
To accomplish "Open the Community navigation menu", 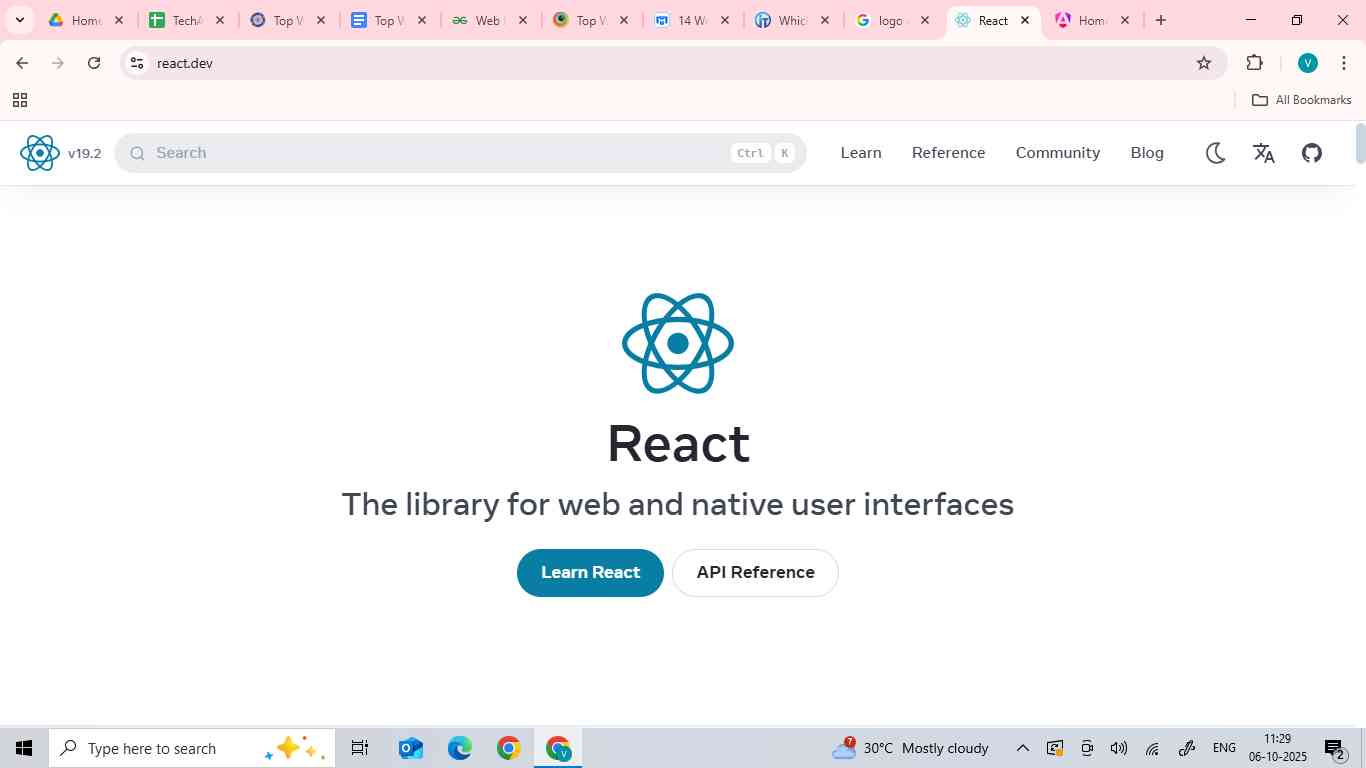I will click(1057, 152).
